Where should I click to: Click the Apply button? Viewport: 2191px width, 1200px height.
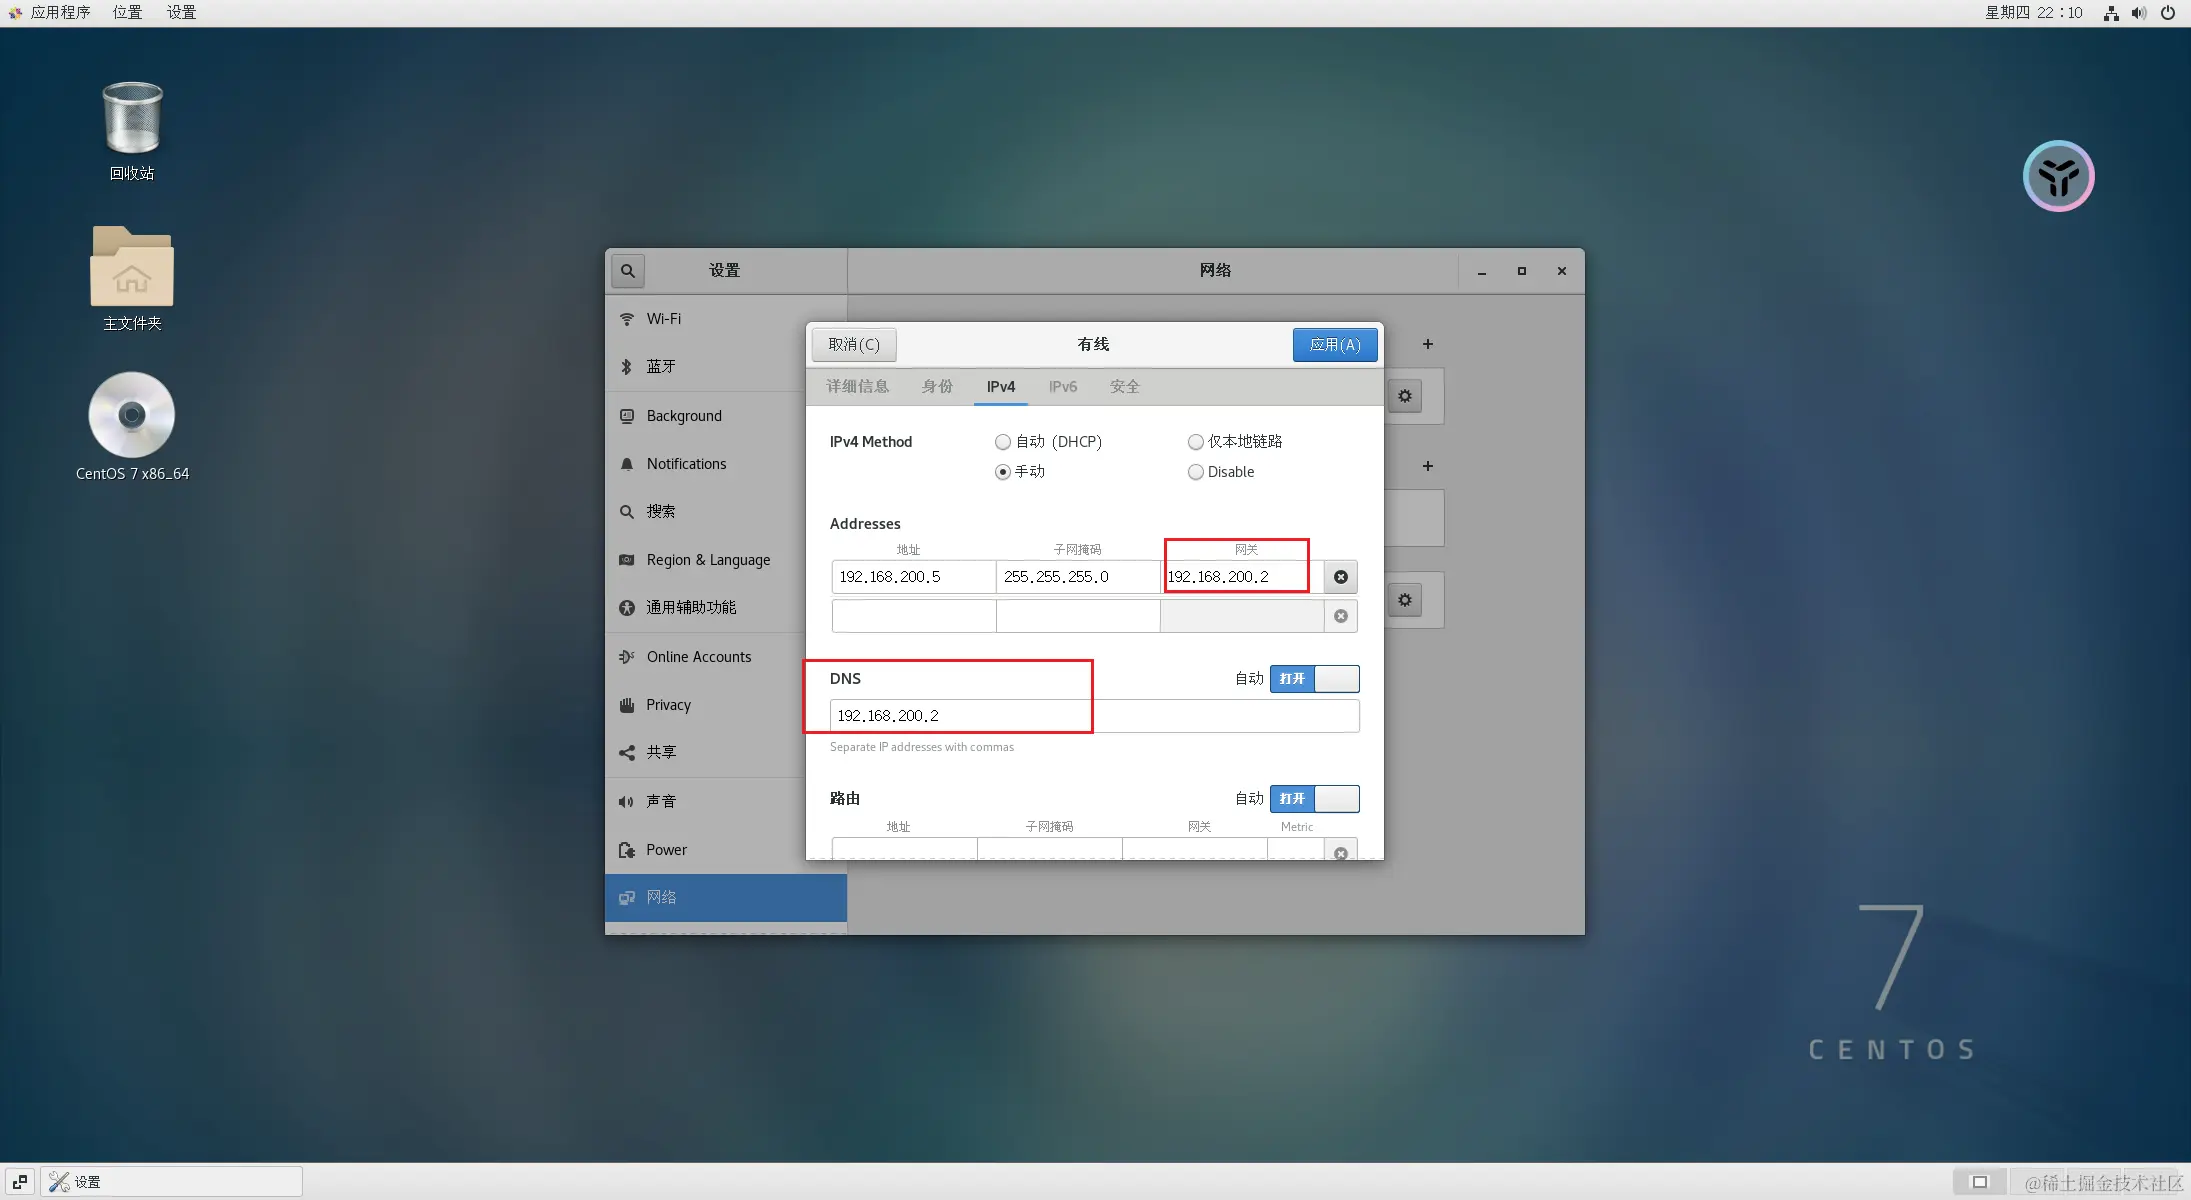click(1334, 345)
